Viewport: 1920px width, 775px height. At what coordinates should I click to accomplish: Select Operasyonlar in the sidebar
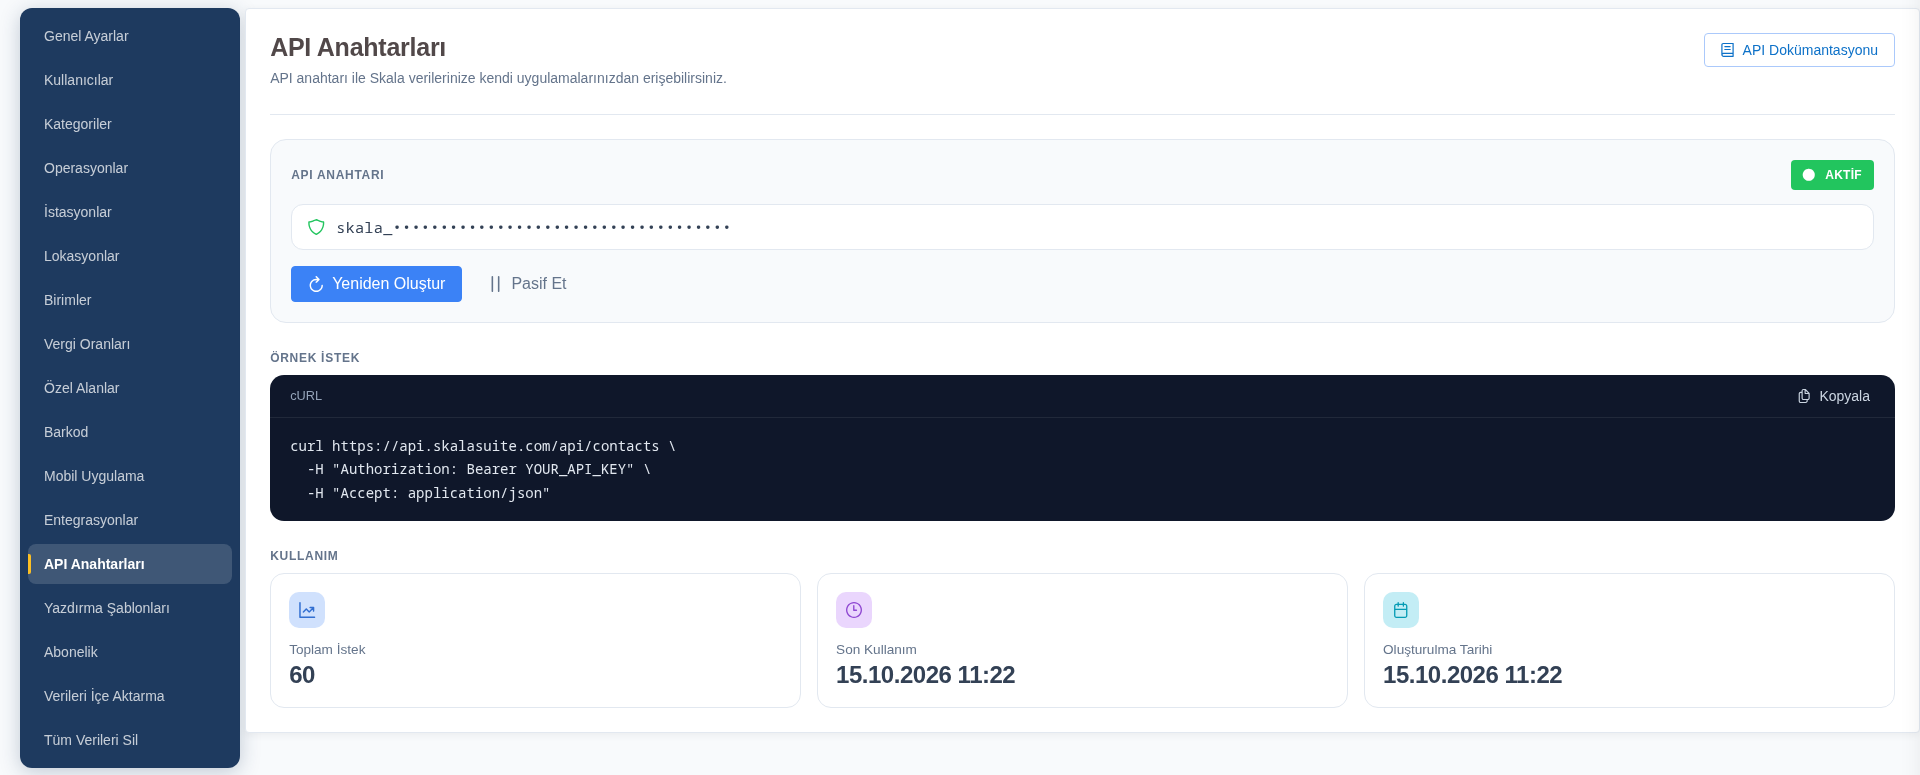point(130,168)
